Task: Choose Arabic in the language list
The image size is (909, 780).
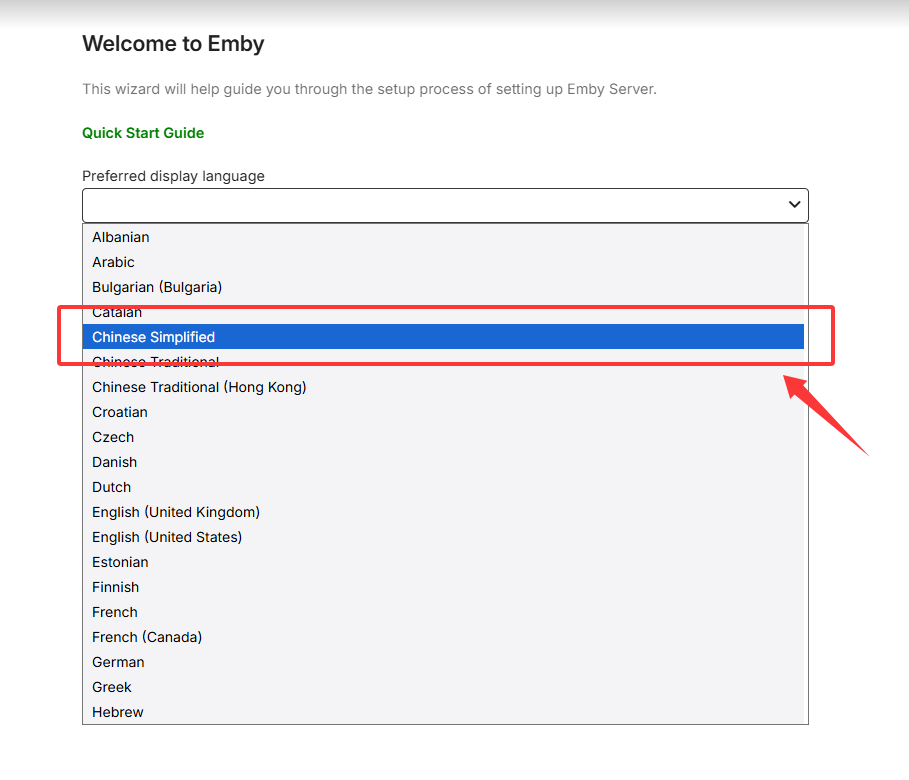Action: tap(113, 262)
